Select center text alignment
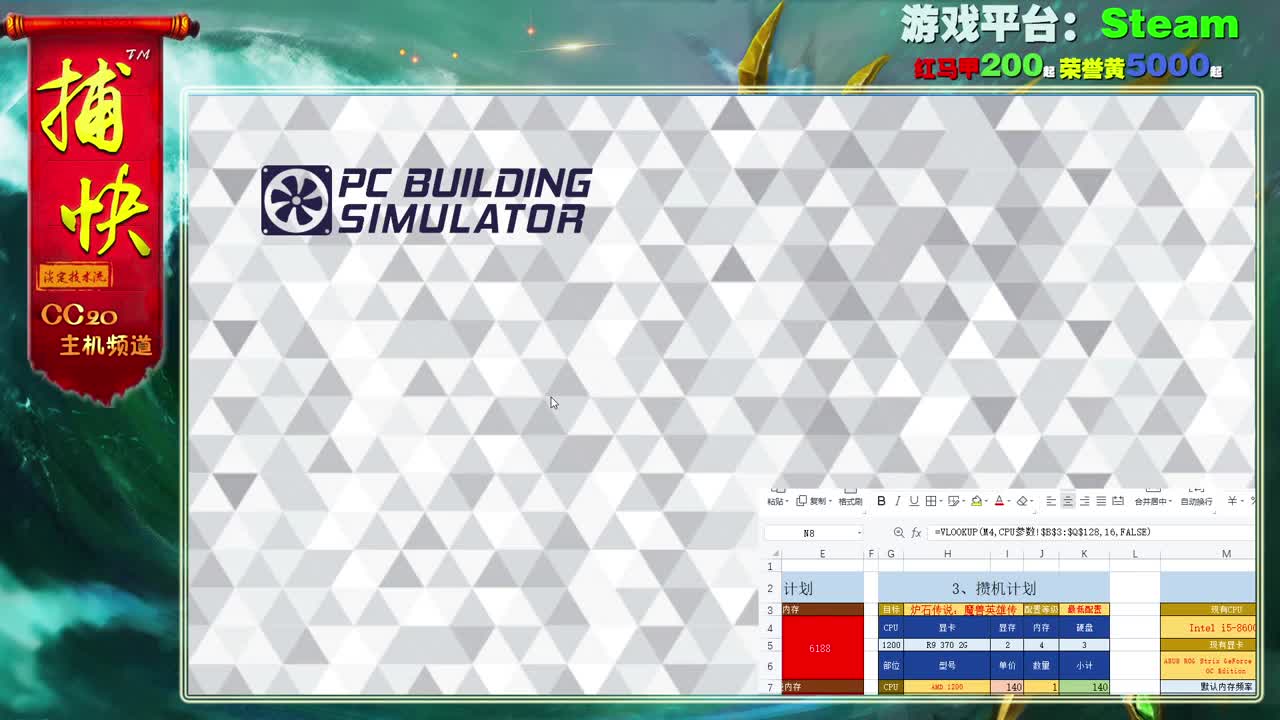Viewport: 1280px width, 720px height. [x=1068, y=501]
